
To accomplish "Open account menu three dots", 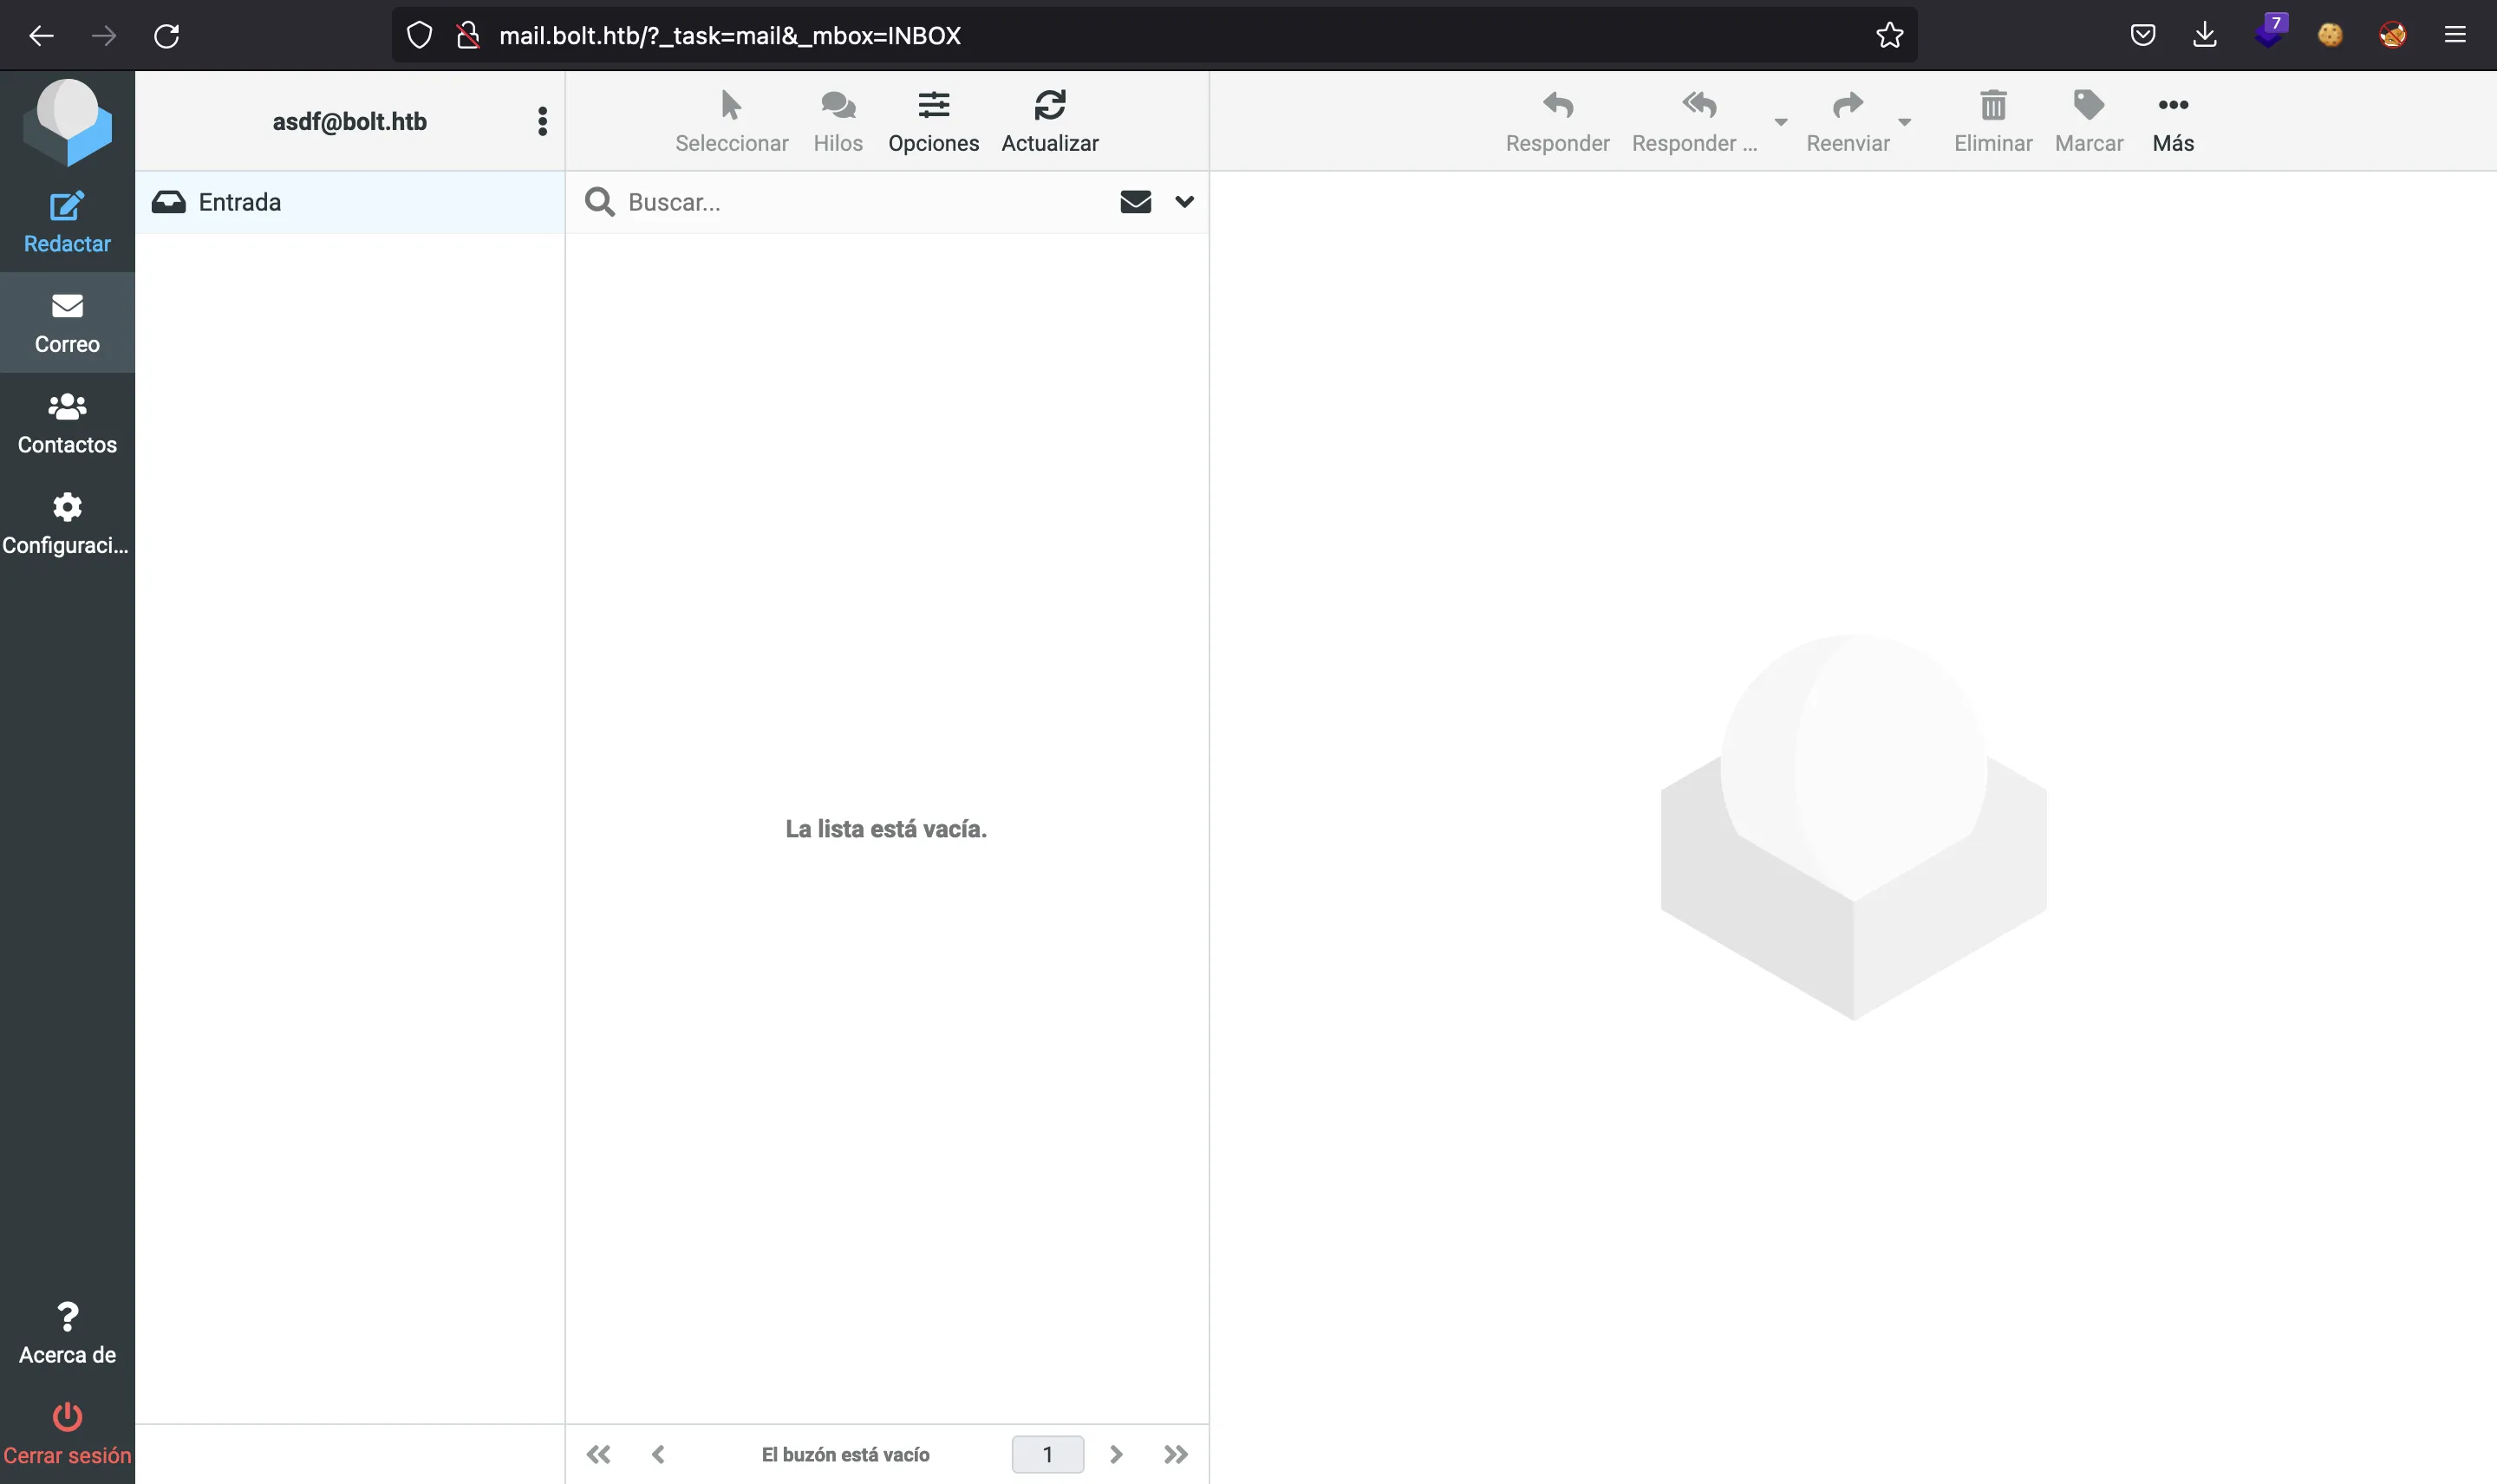I will coord(542,121).
